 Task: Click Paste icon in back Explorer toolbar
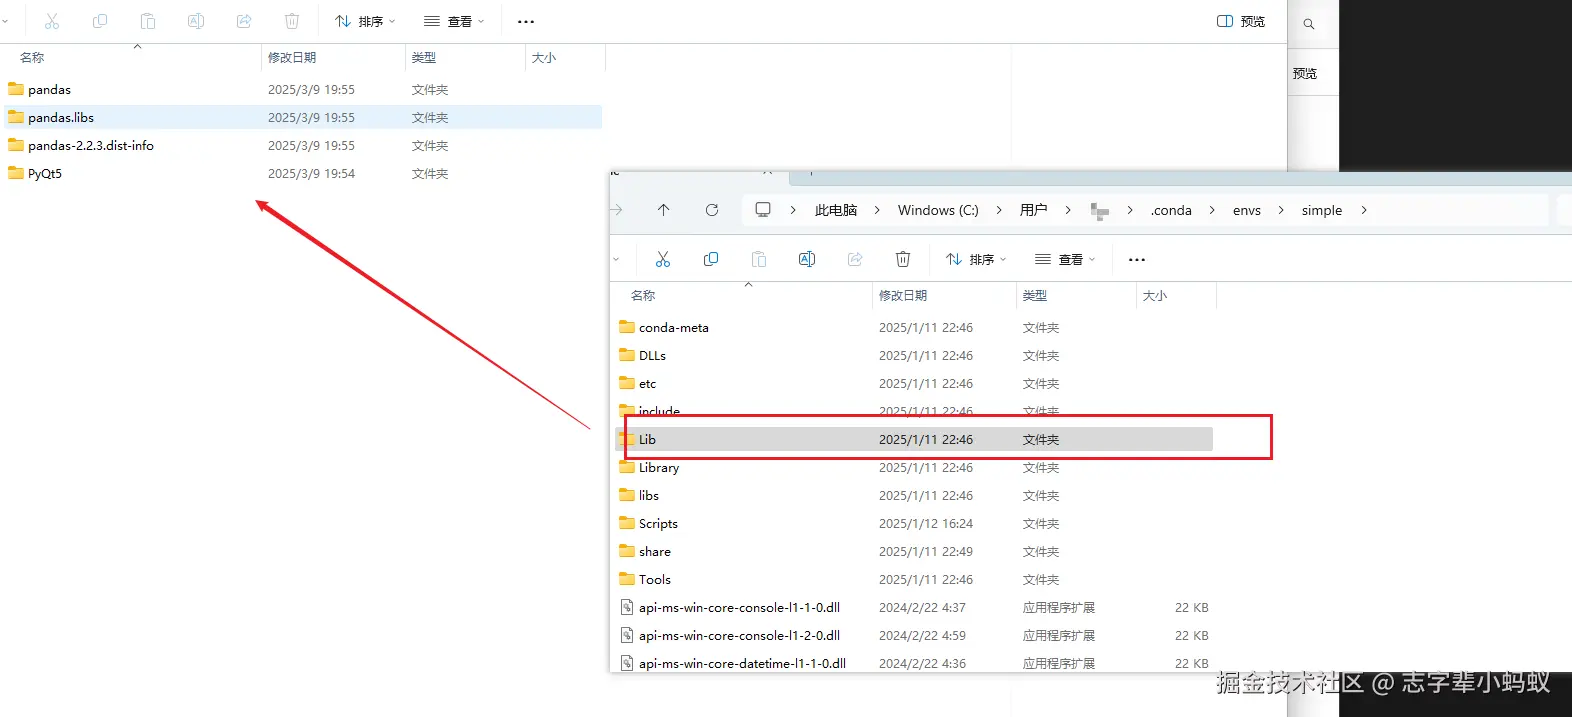coord(148,21)
